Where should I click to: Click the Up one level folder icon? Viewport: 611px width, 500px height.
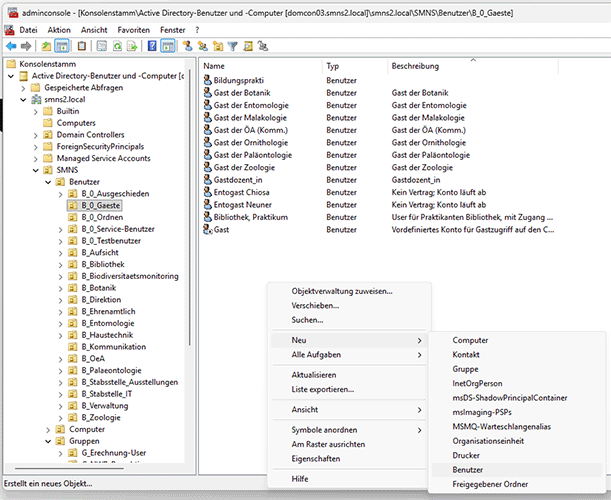coord(46,46)
